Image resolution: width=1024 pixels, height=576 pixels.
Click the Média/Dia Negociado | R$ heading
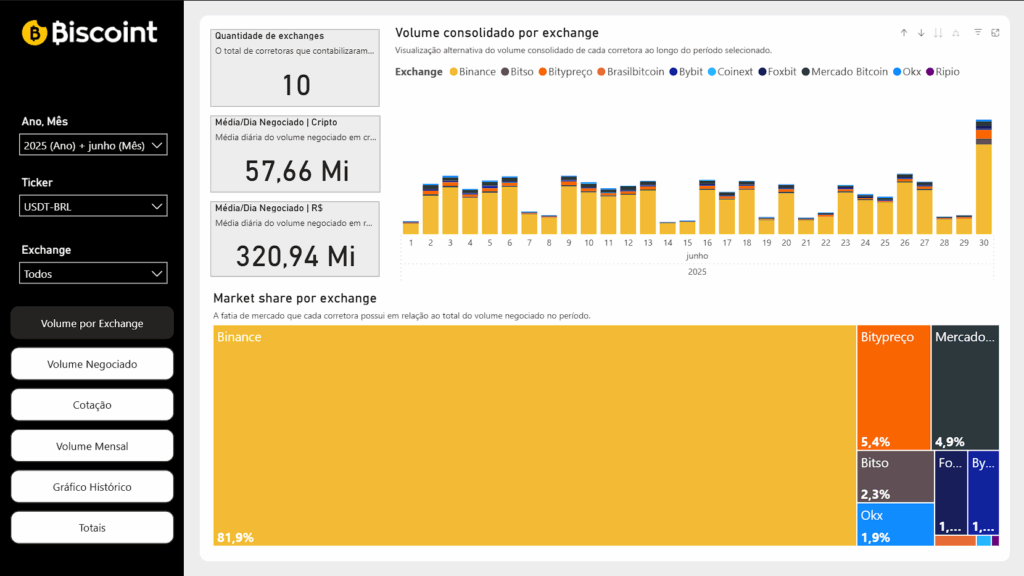click(x=269, y=208)
